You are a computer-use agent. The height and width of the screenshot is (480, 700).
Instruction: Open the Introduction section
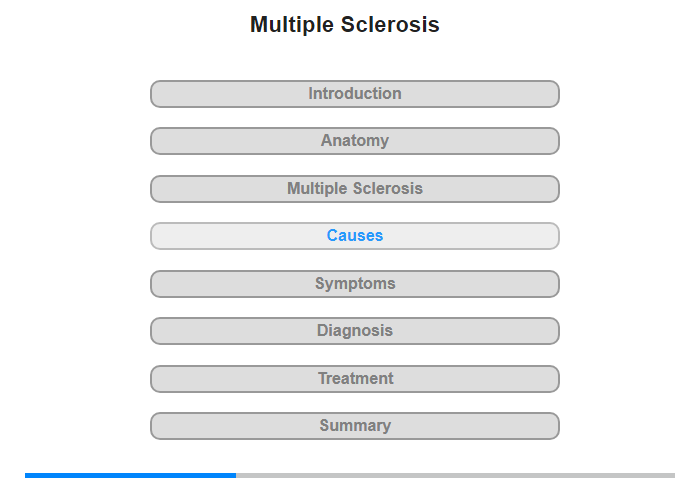click(354, 94)
